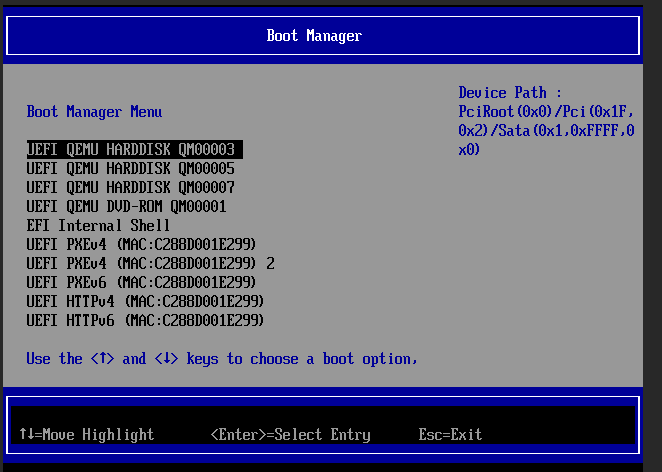Select first UEFI PXEv4 MAC:C288D001E299 entry
The height and width of the screenshot is (472, 662).
pos(141,244)
